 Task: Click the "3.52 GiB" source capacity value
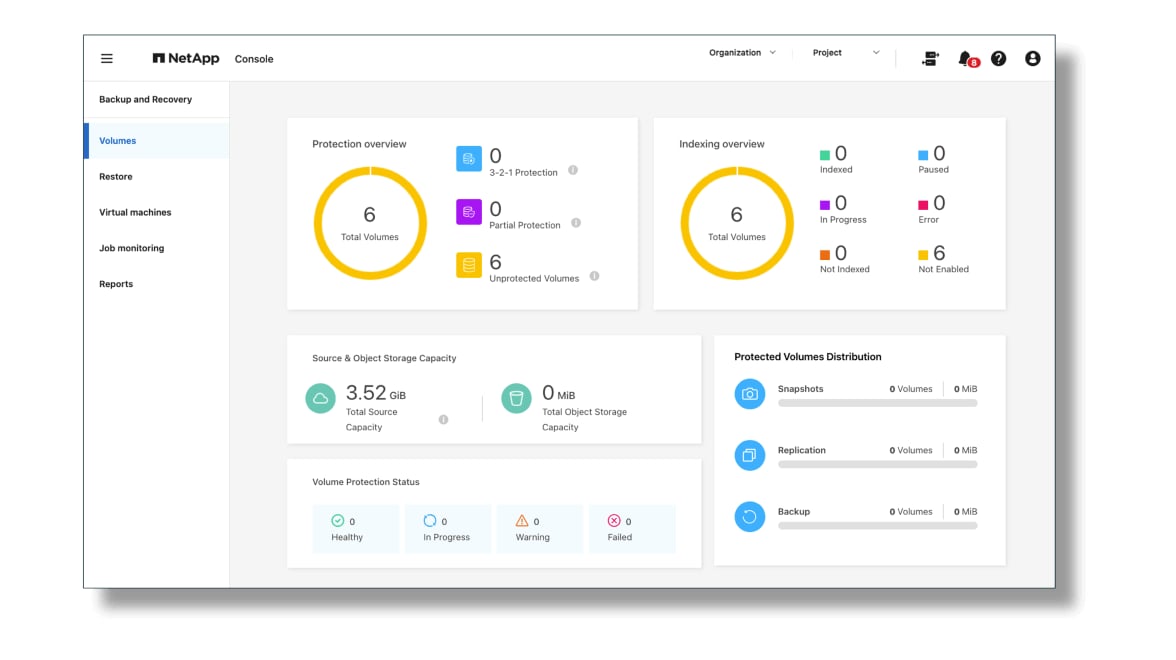click(x=376, y=393)
